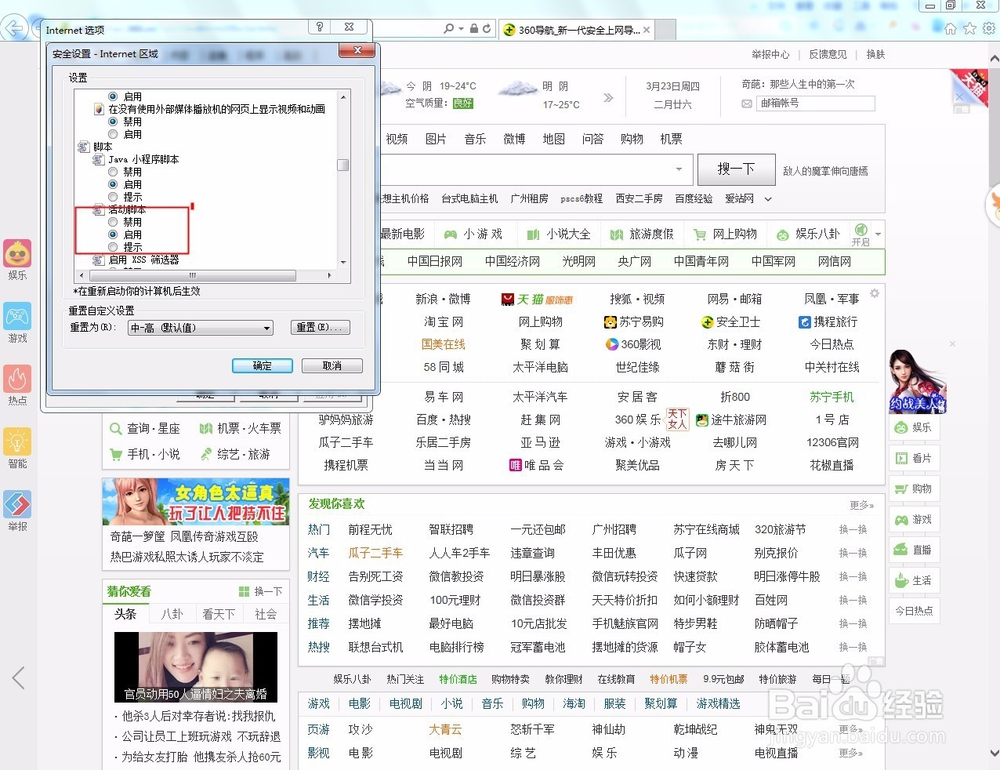Click the 搜一下 search button
This screenshot has height=770, width=1000.
[x=736, y=169]
